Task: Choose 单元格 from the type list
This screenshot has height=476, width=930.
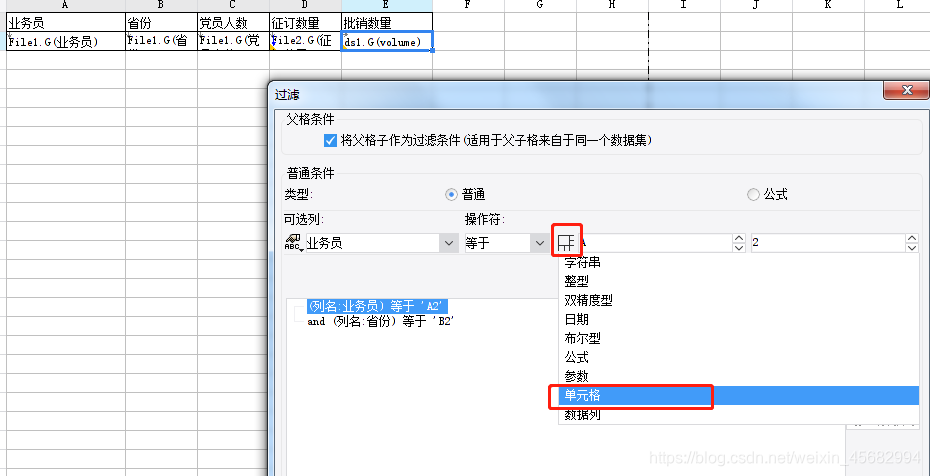Action: tap(739, 395)
